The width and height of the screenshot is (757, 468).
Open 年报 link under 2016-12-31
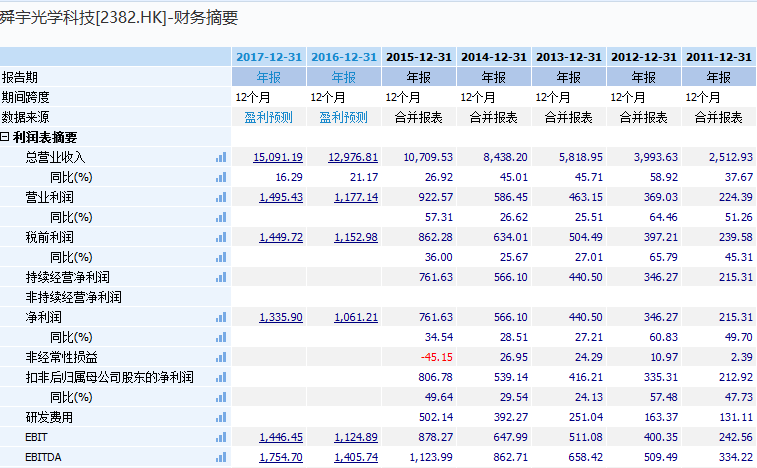click(344, 77)
